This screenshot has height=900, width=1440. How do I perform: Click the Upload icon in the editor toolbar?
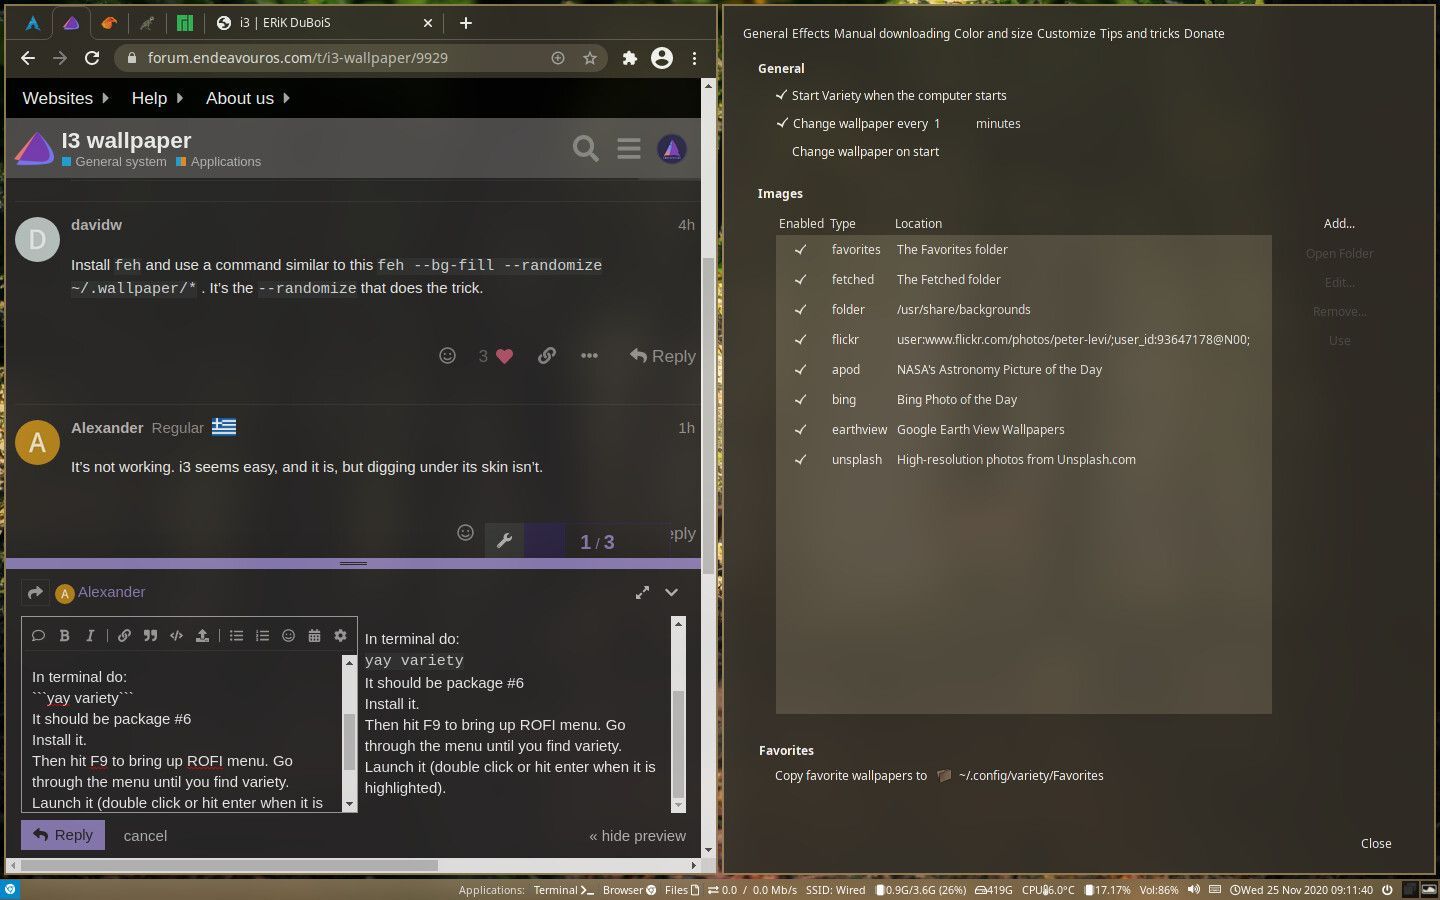tap(202, 635)
